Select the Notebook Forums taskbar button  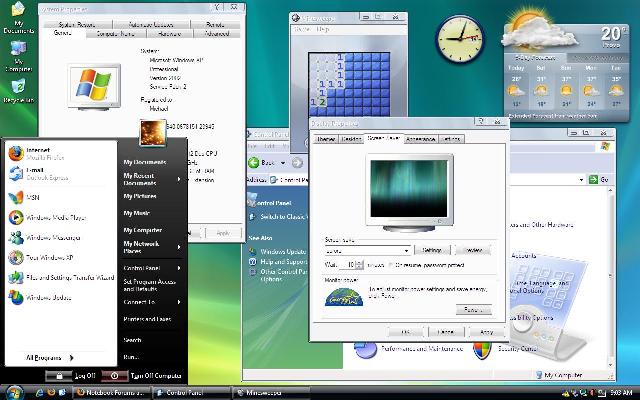pyautogui.click(x=111, y=393)
